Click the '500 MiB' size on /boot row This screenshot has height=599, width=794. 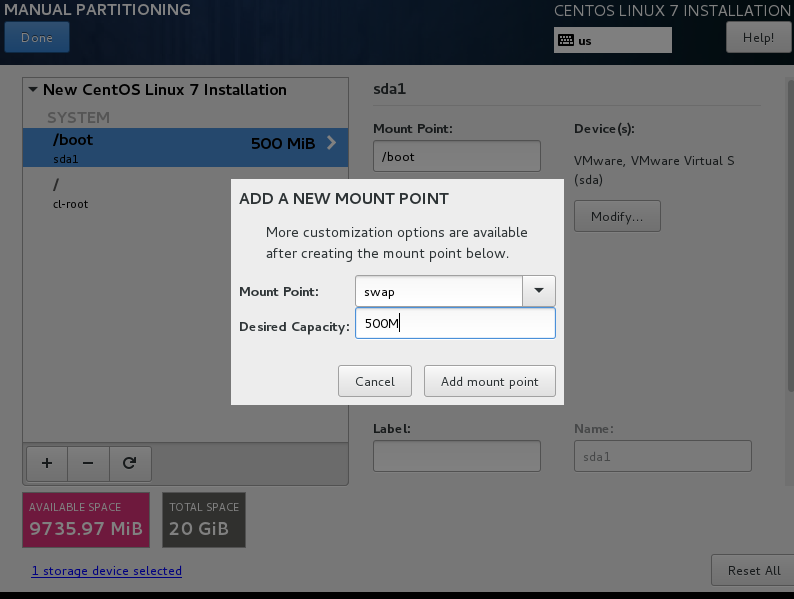pyautogui.click(x=283, y=144)
